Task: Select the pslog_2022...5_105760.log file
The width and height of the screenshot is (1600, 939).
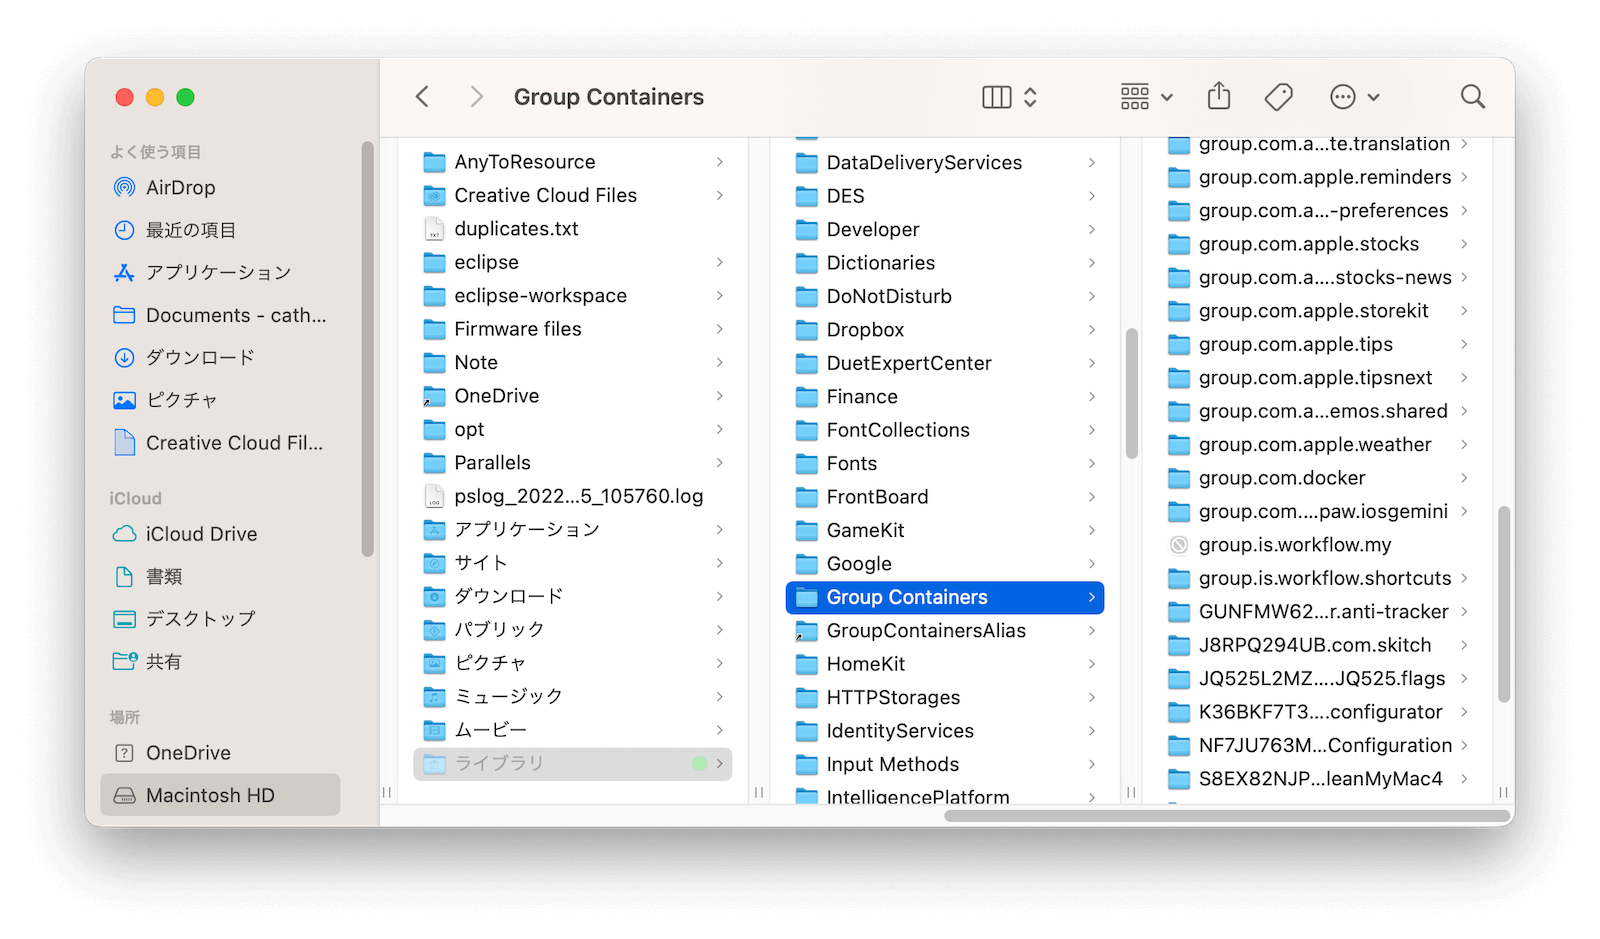Action: (572, 496)
